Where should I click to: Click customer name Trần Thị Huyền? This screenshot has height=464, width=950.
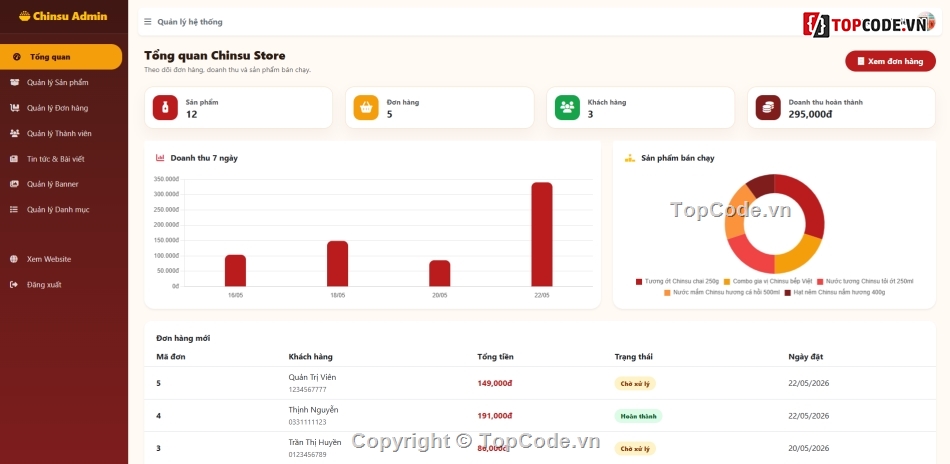click(314, 442)
